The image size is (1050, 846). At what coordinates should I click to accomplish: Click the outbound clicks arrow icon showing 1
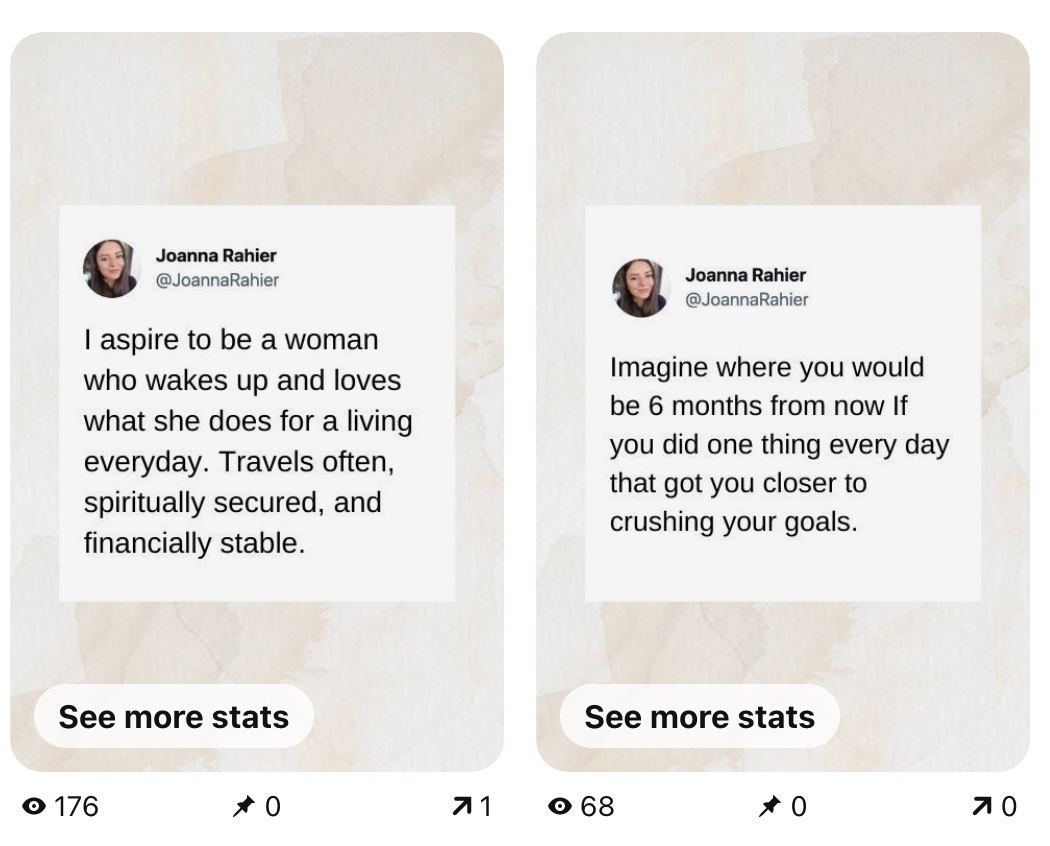pos(461,806)
